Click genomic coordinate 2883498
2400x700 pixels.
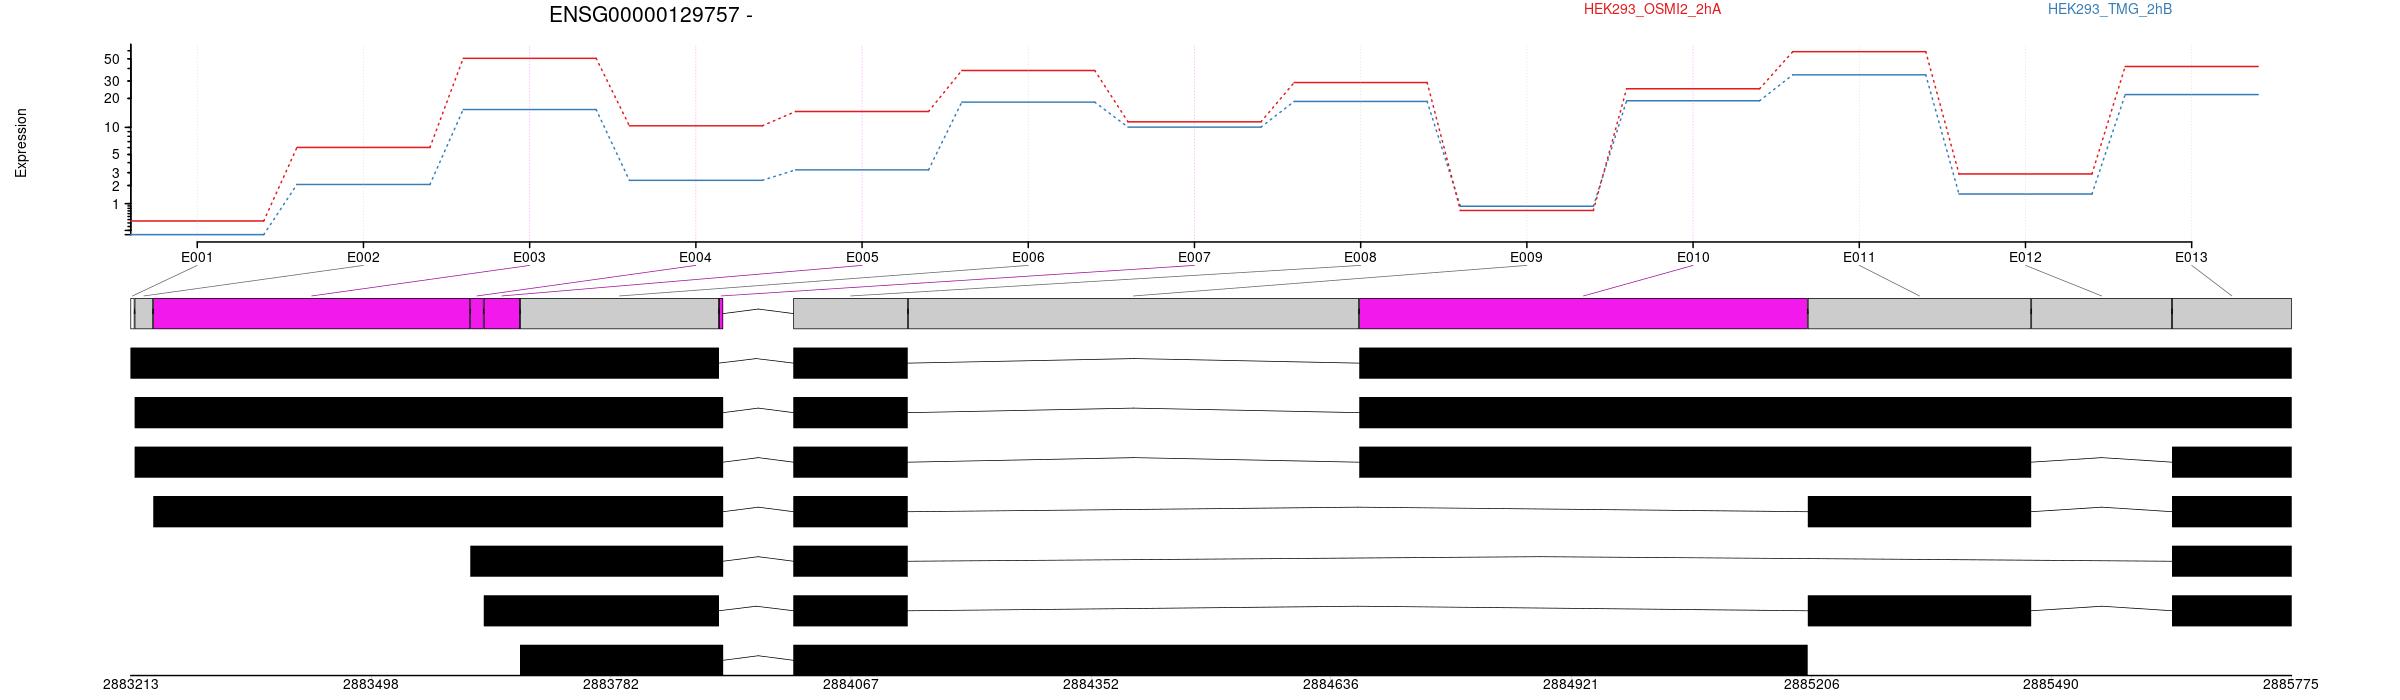[x=370, y=685]
